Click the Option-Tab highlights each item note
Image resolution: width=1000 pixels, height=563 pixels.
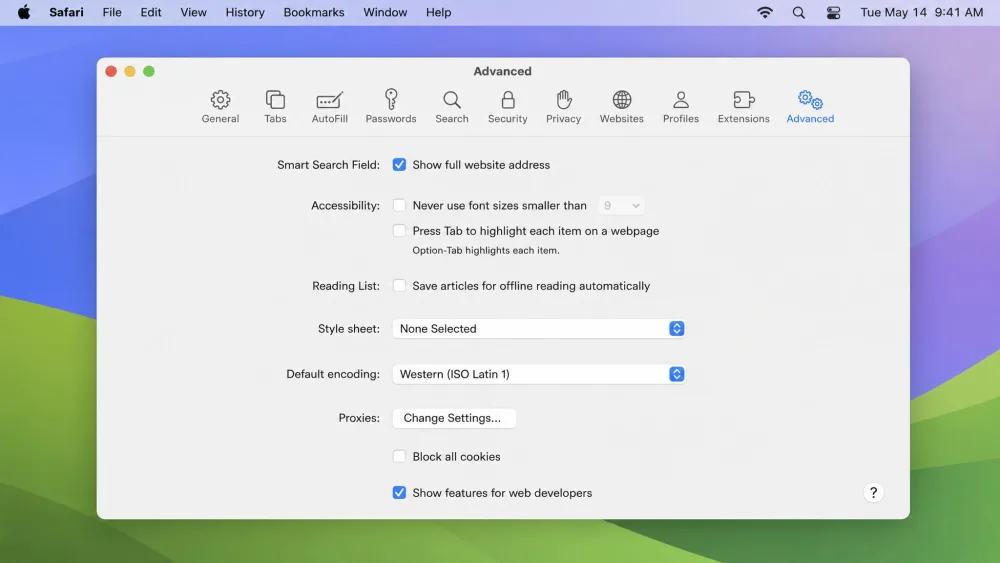[x=486, y=251]
